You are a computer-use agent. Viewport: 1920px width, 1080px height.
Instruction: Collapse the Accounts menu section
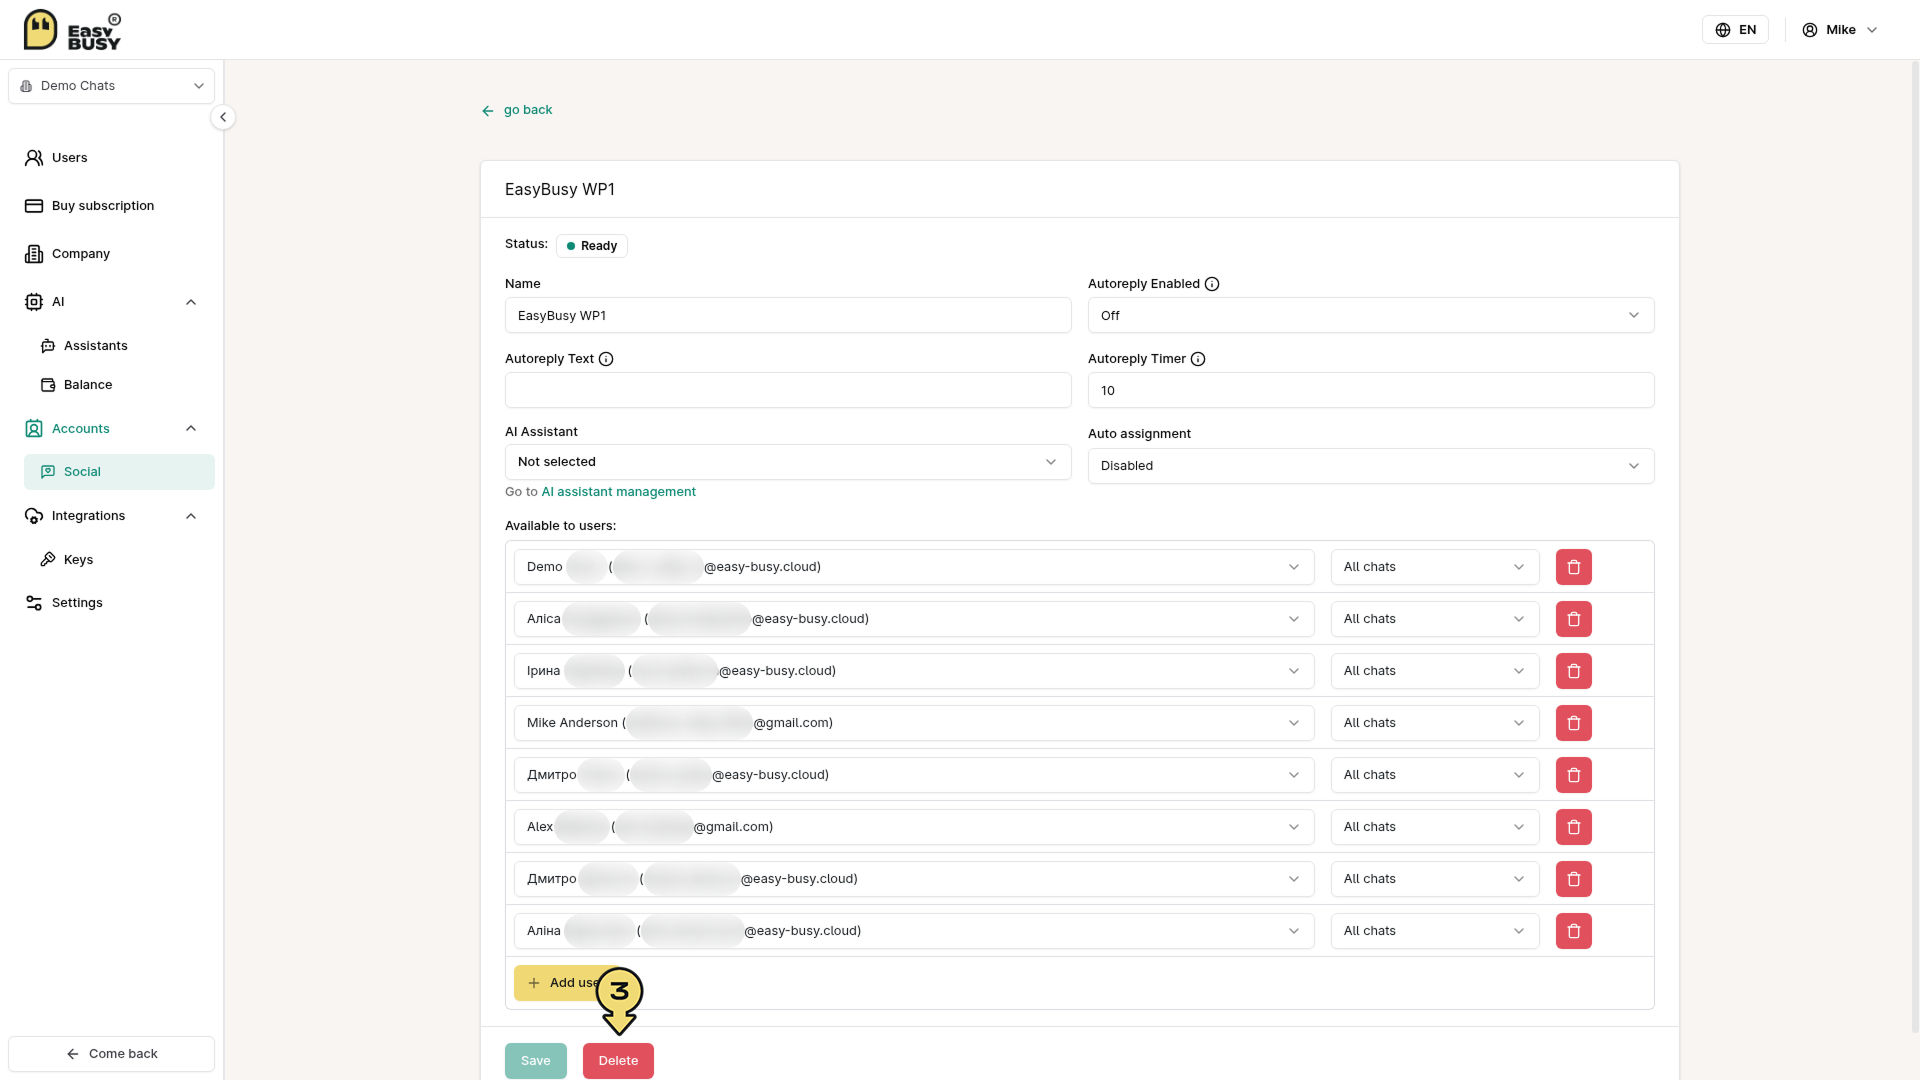pyautogui.click(x=191, y=429)
